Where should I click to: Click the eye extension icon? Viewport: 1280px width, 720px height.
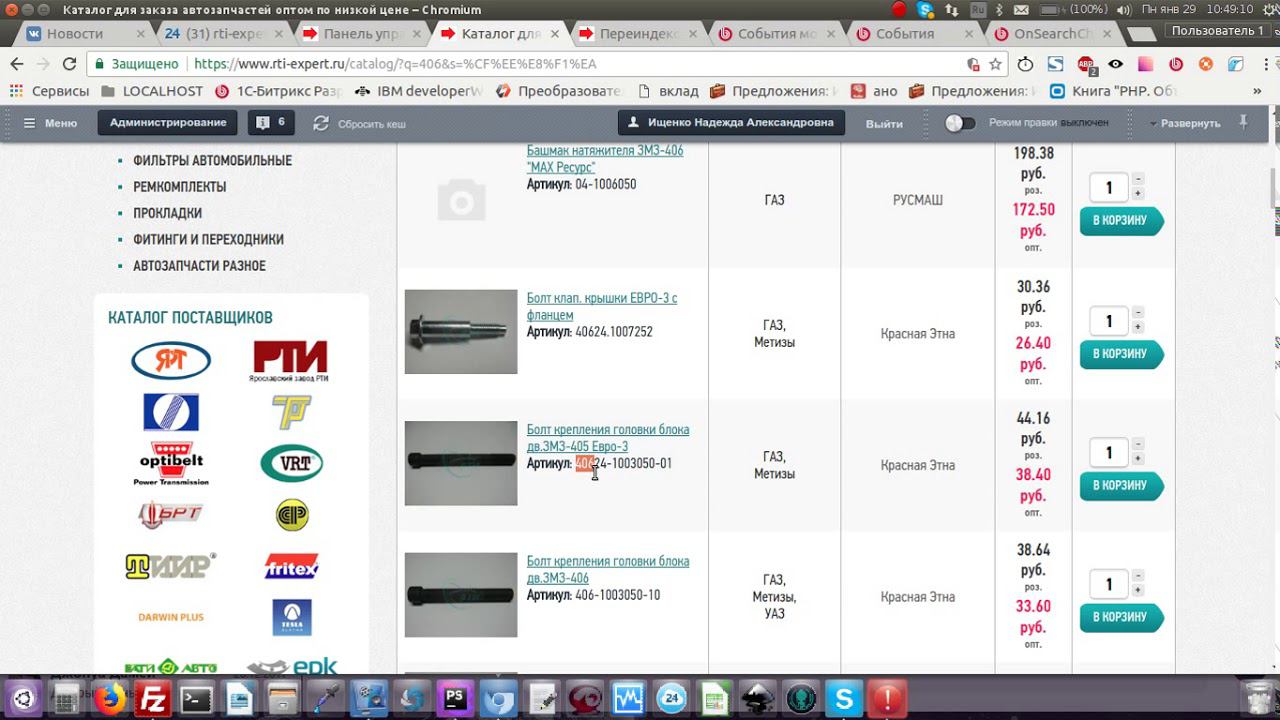point(1116,64)
